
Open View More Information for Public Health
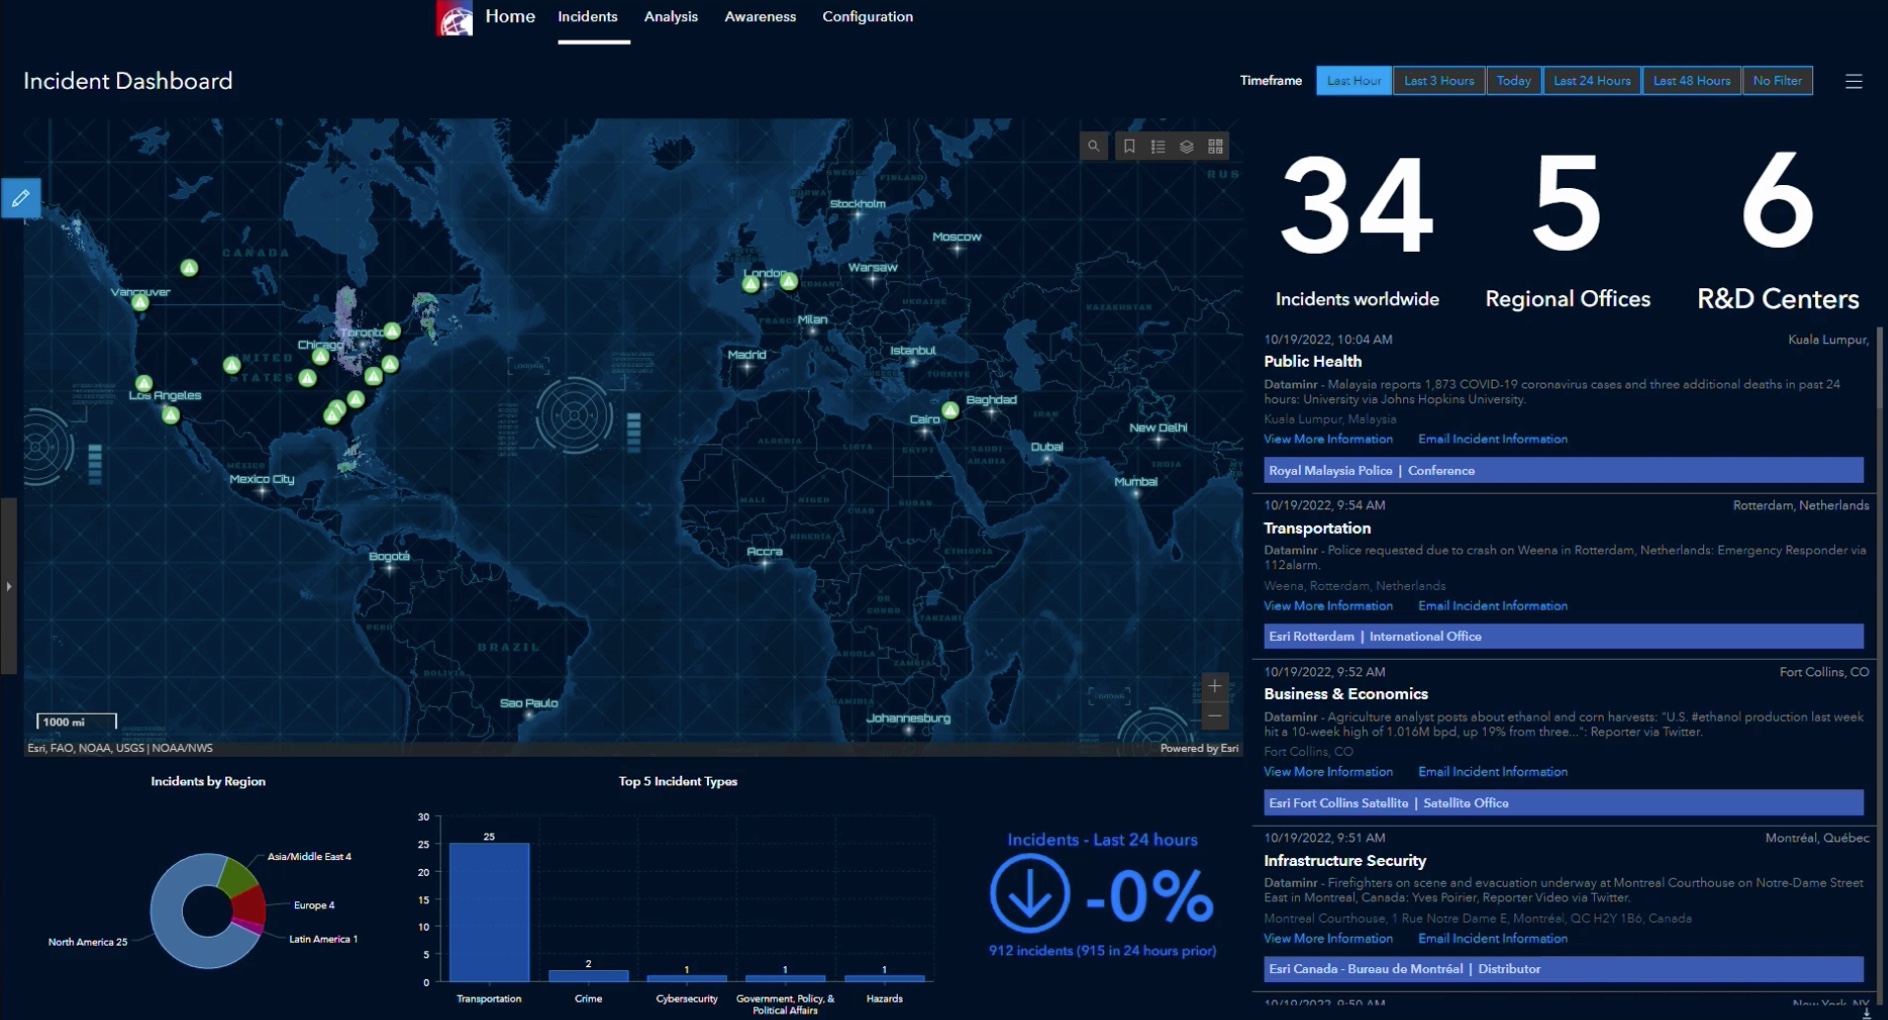(1328, 438)
